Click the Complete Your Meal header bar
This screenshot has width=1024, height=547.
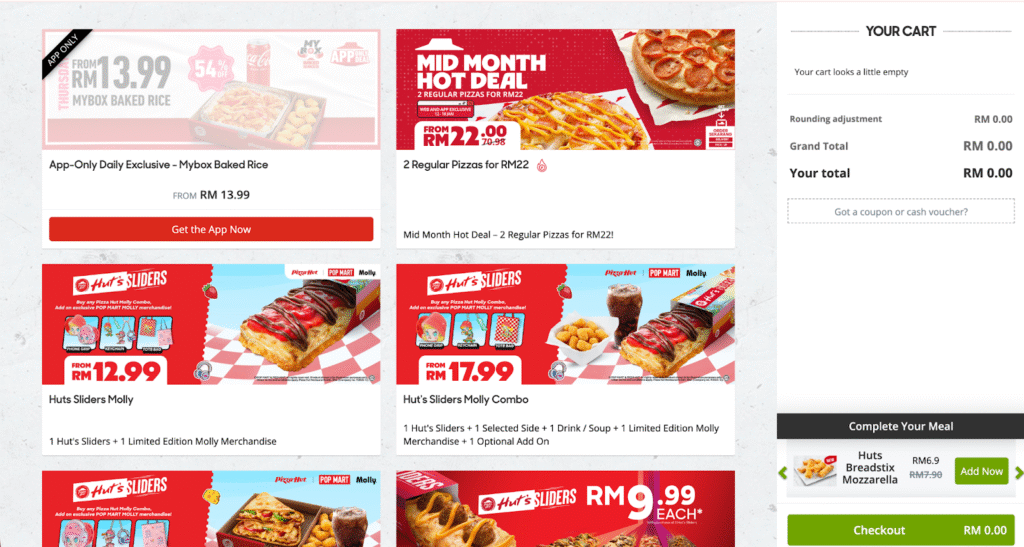point(900,426)
